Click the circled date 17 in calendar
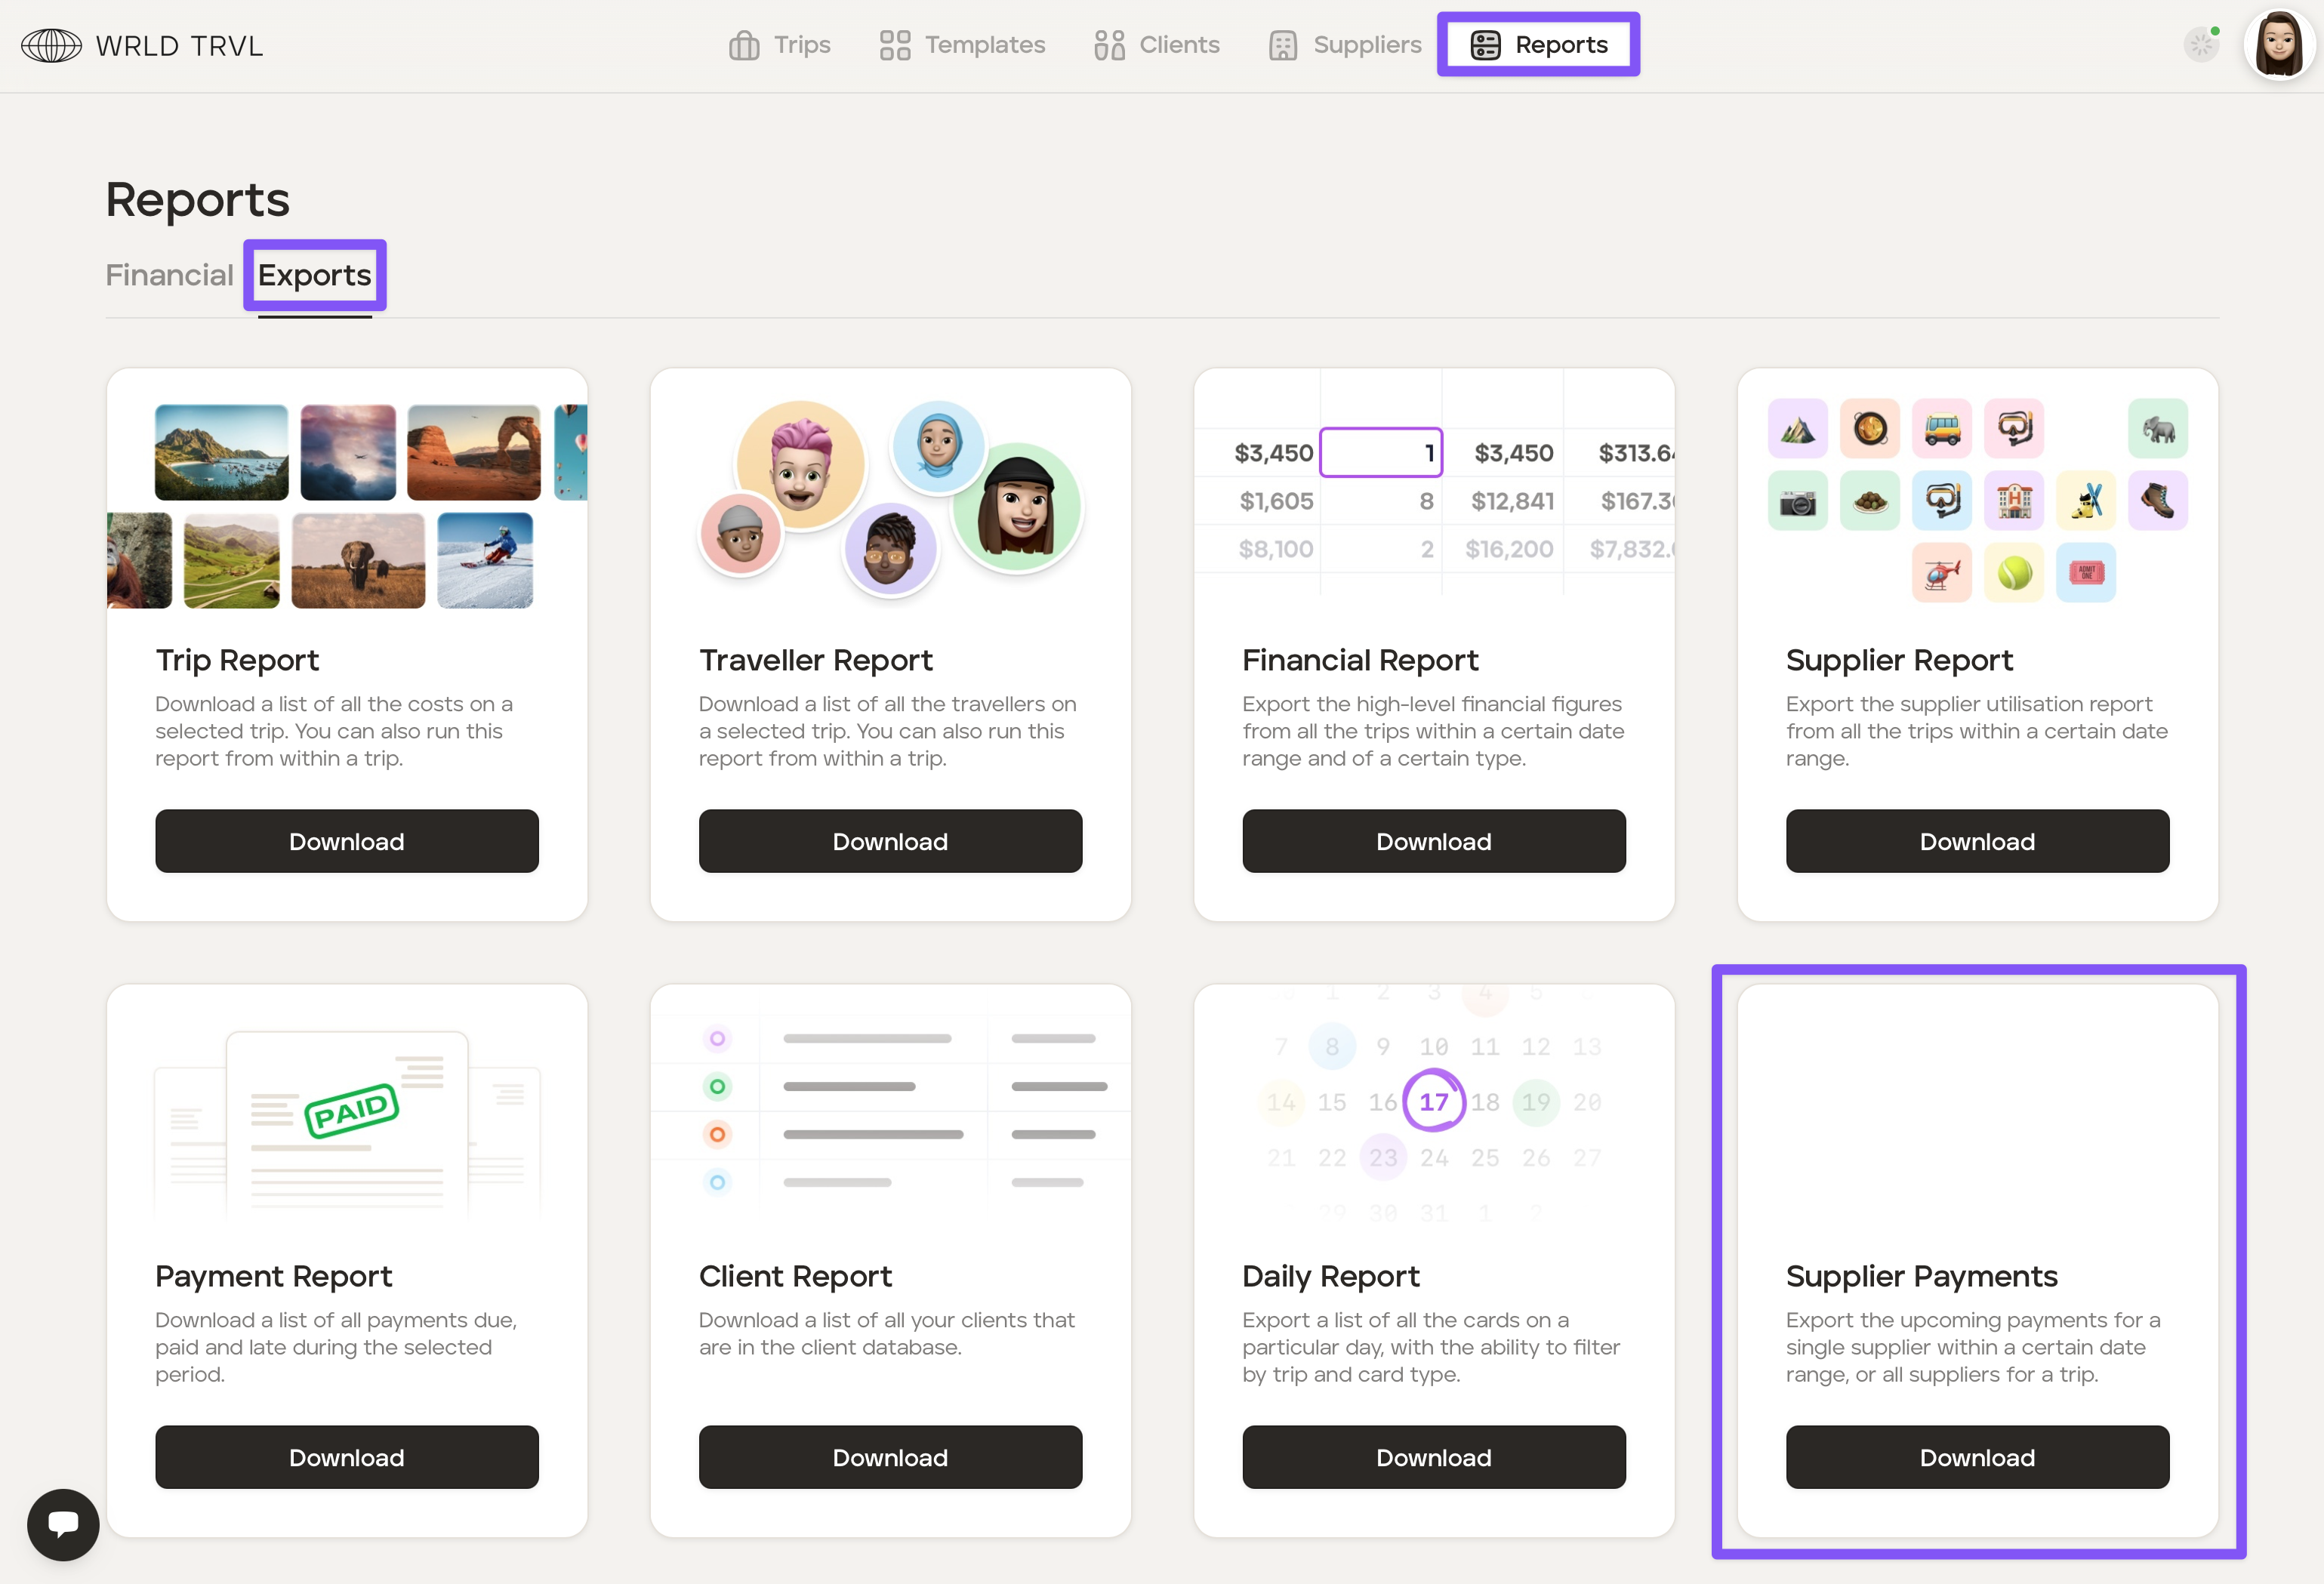The height and width of the screenshot is (1584, 2324). (x=1433, y=1101)
